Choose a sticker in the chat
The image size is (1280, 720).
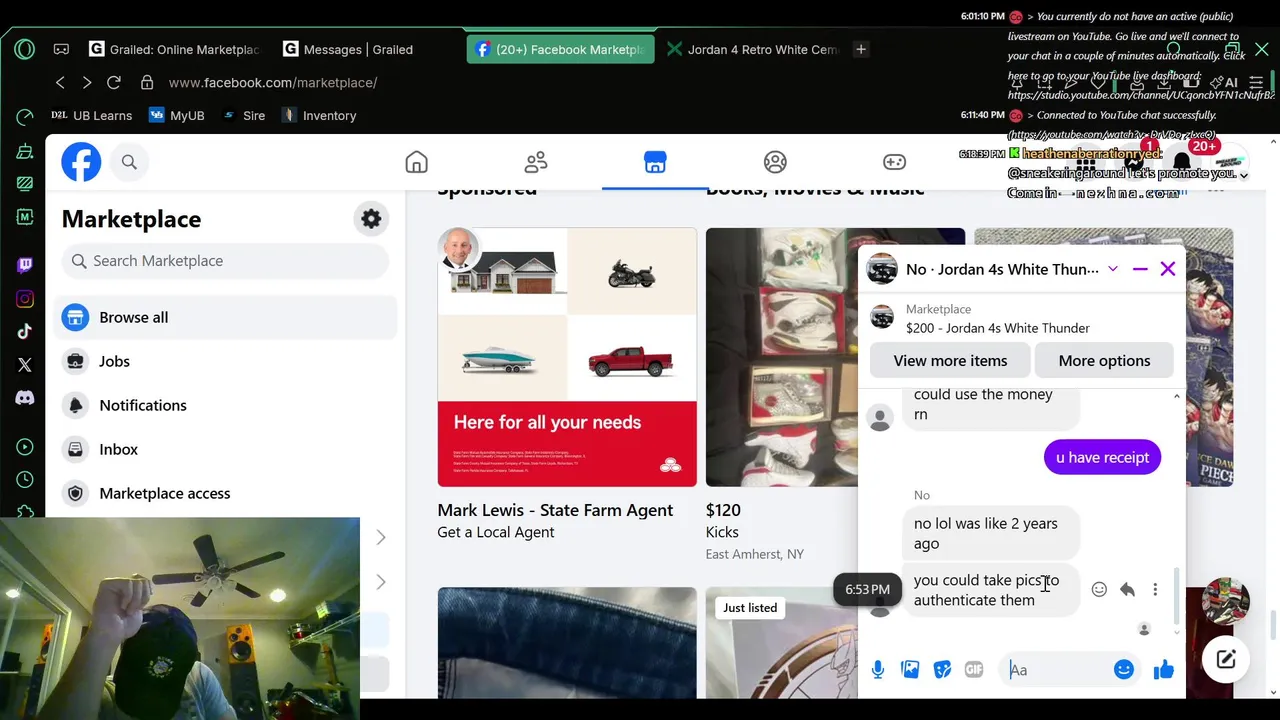coord(942,670)
